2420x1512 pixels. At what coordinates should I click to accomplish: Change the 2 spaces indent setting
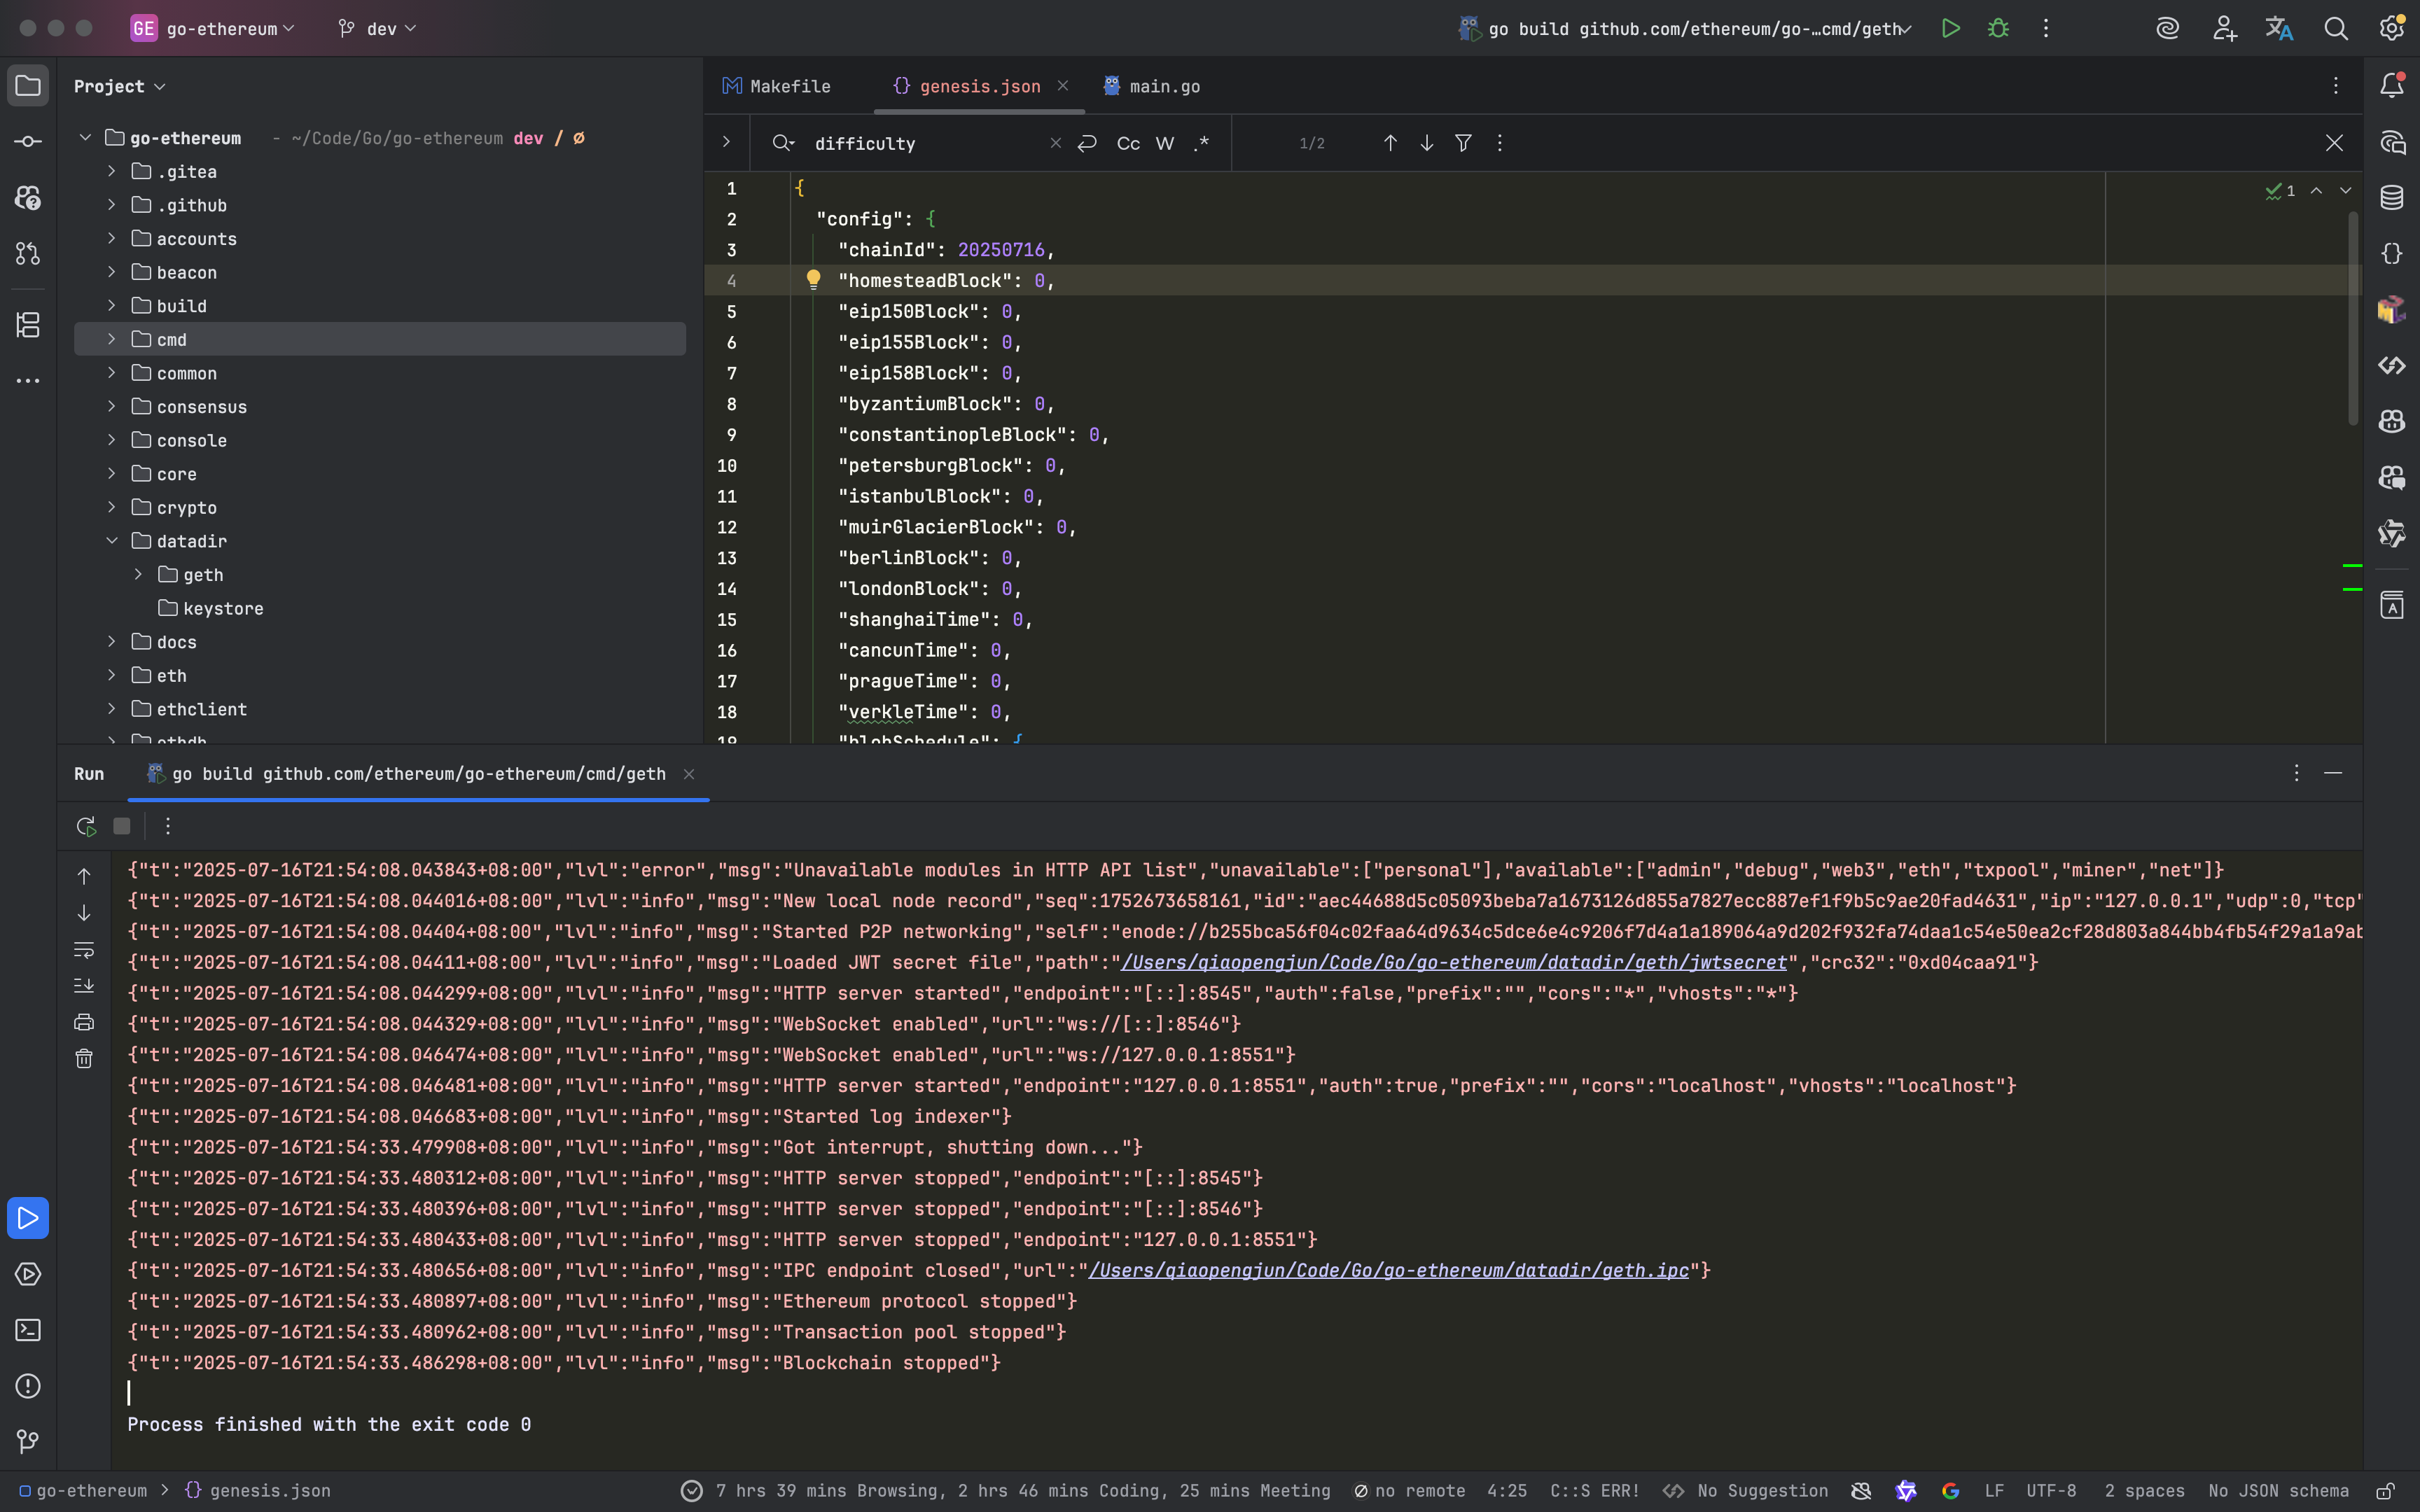point(2144,1491)
